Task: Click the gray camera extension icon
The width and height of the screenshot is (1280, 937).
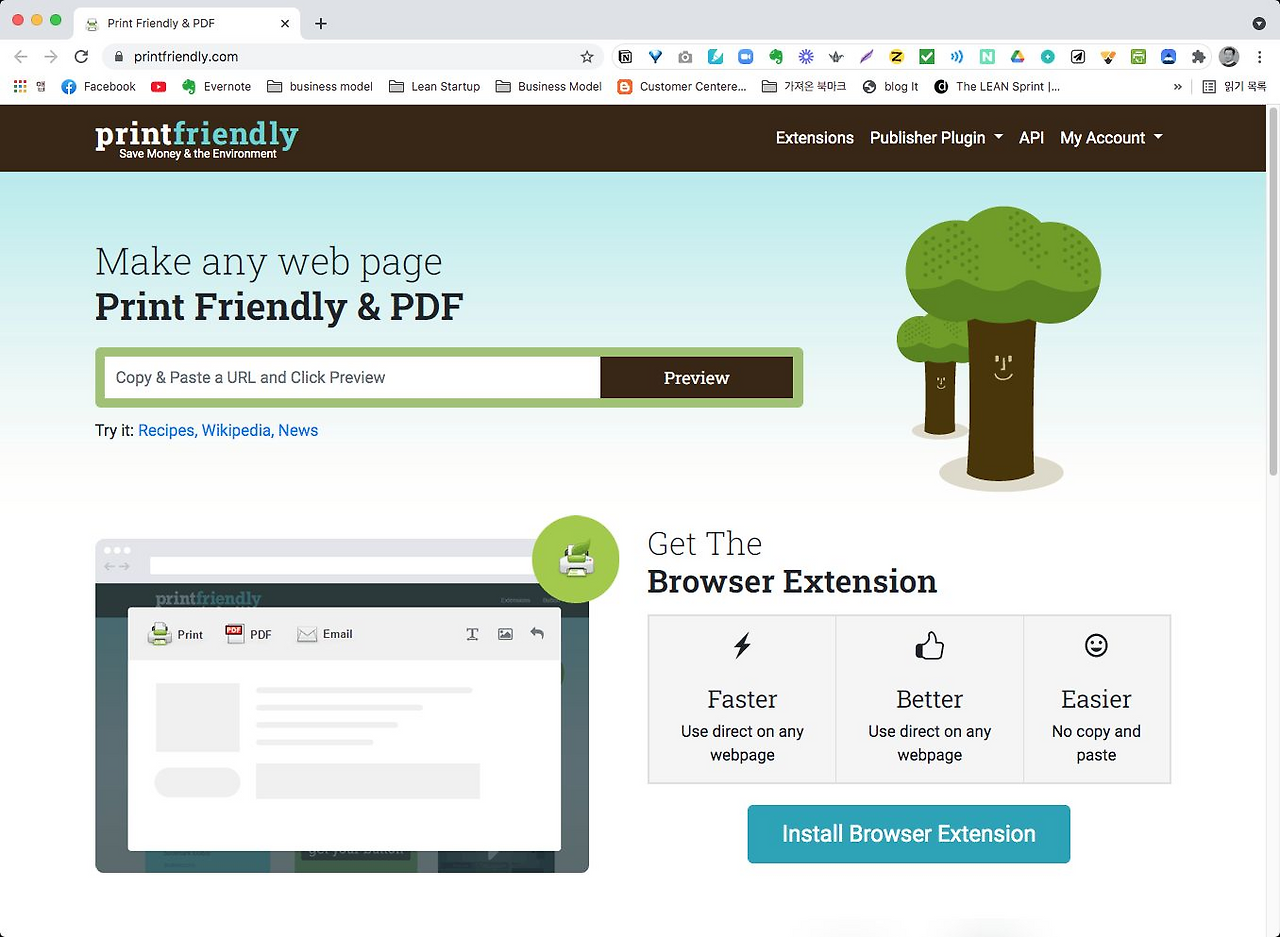Action: pos(685,57)
